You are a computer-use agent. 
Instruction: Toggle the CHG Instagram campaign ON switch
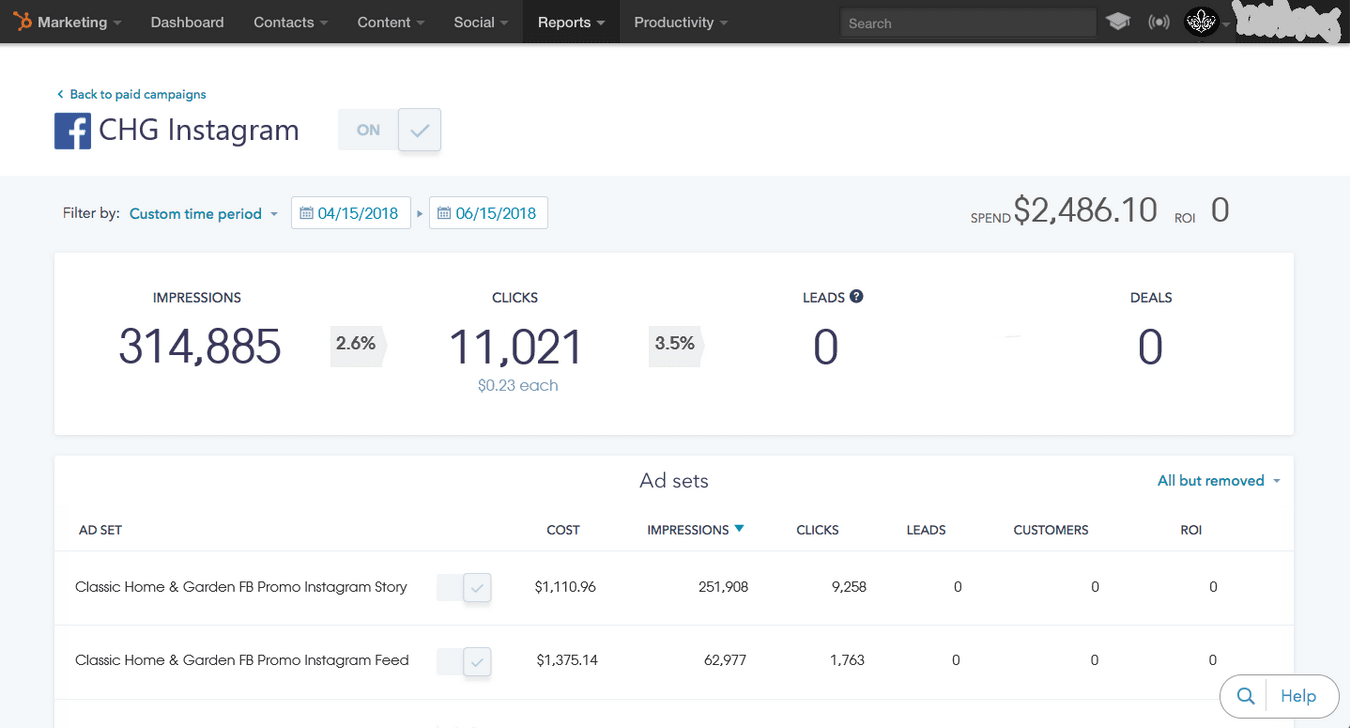(389, 130)
